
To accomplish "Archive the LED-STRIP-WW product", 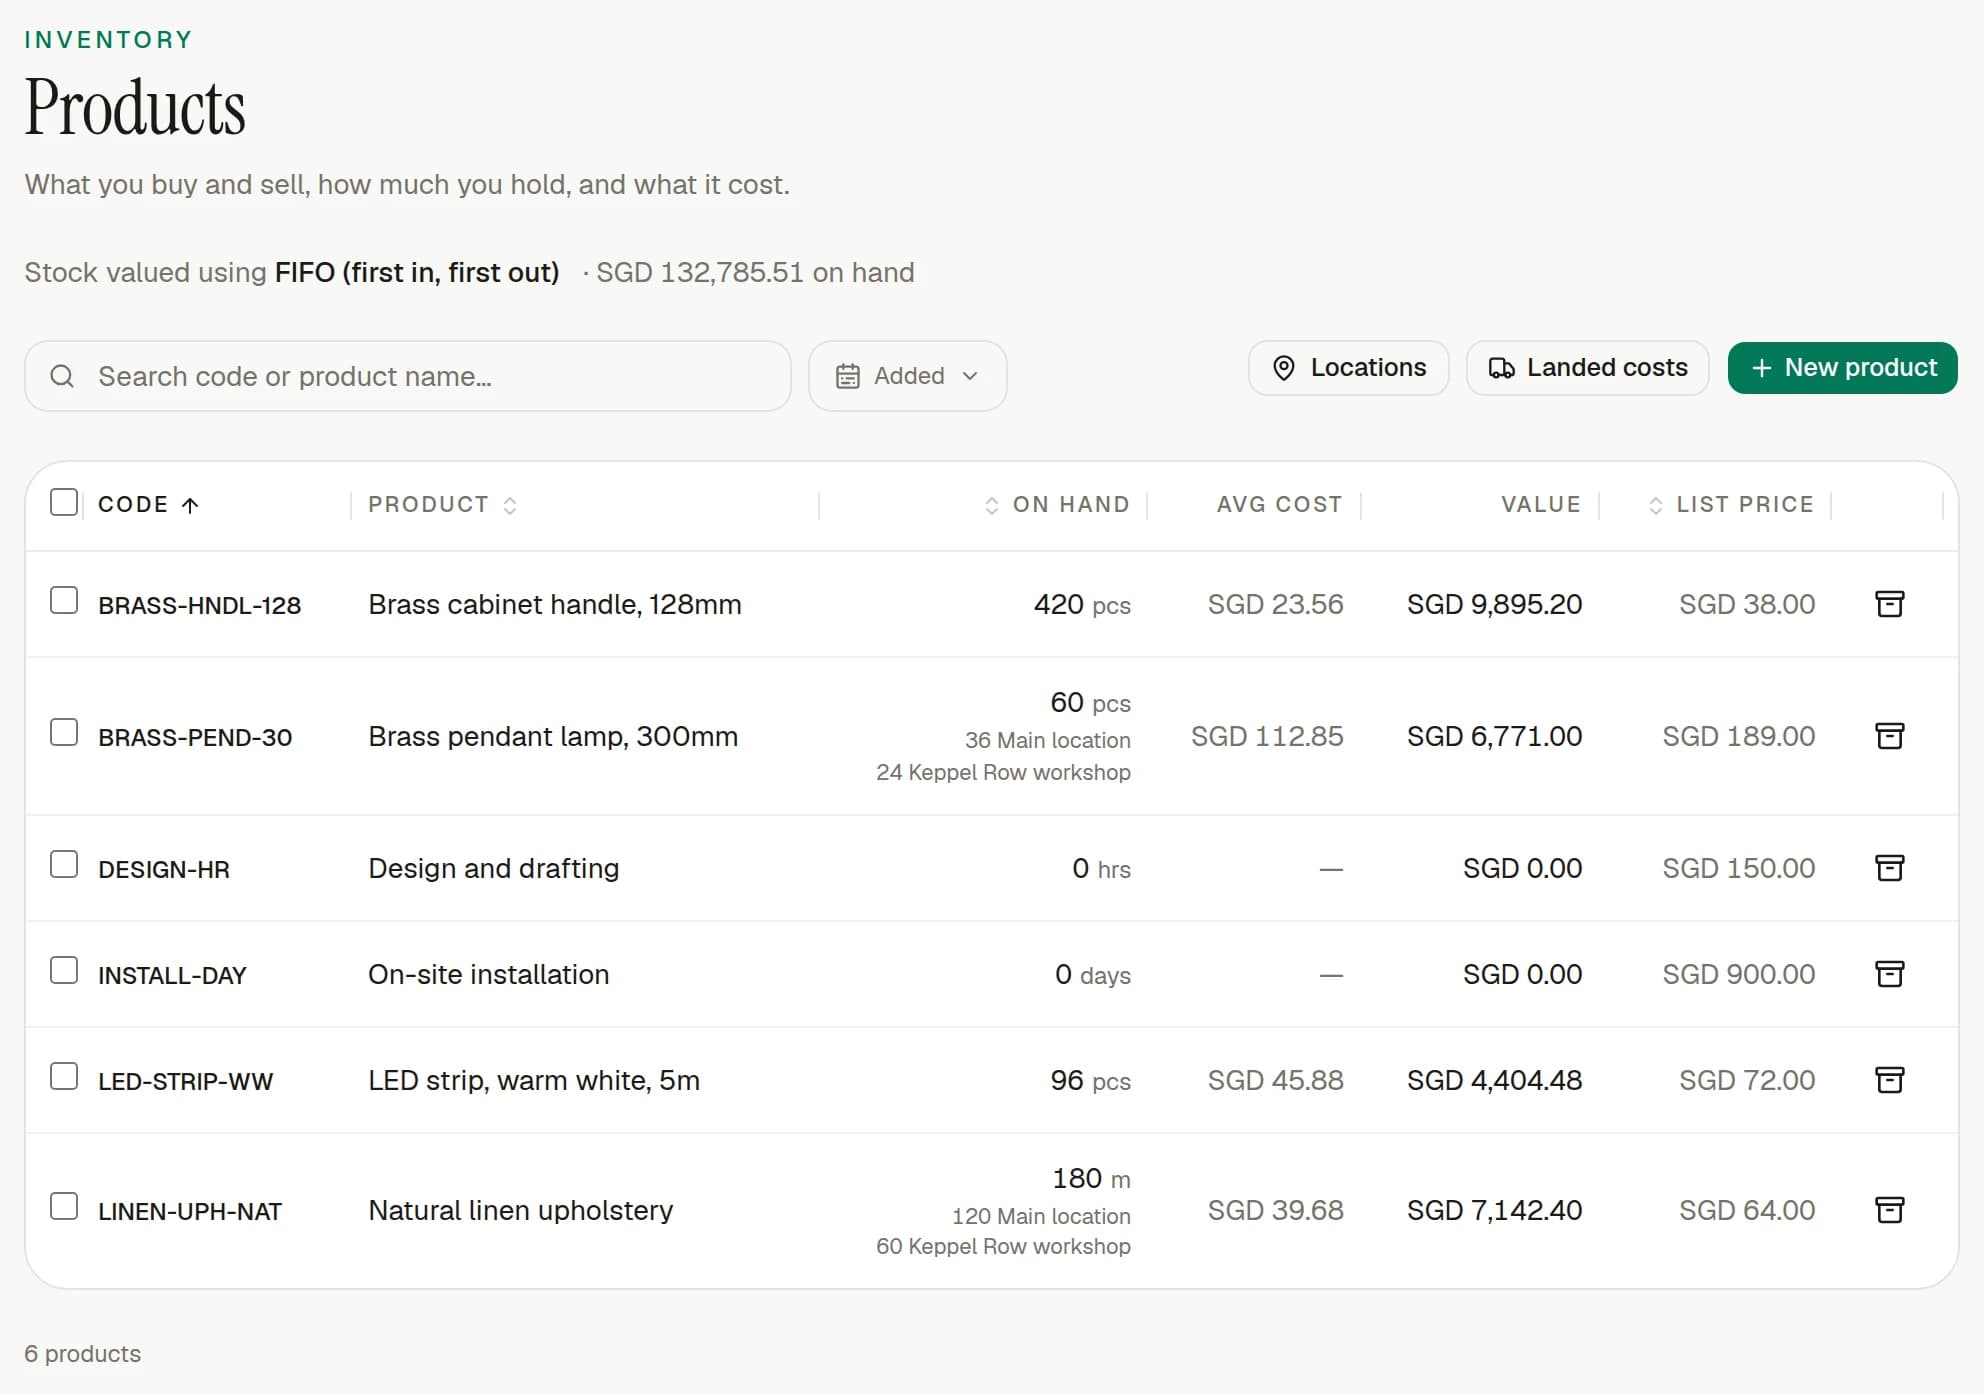I will [x=1889, y=1080].
